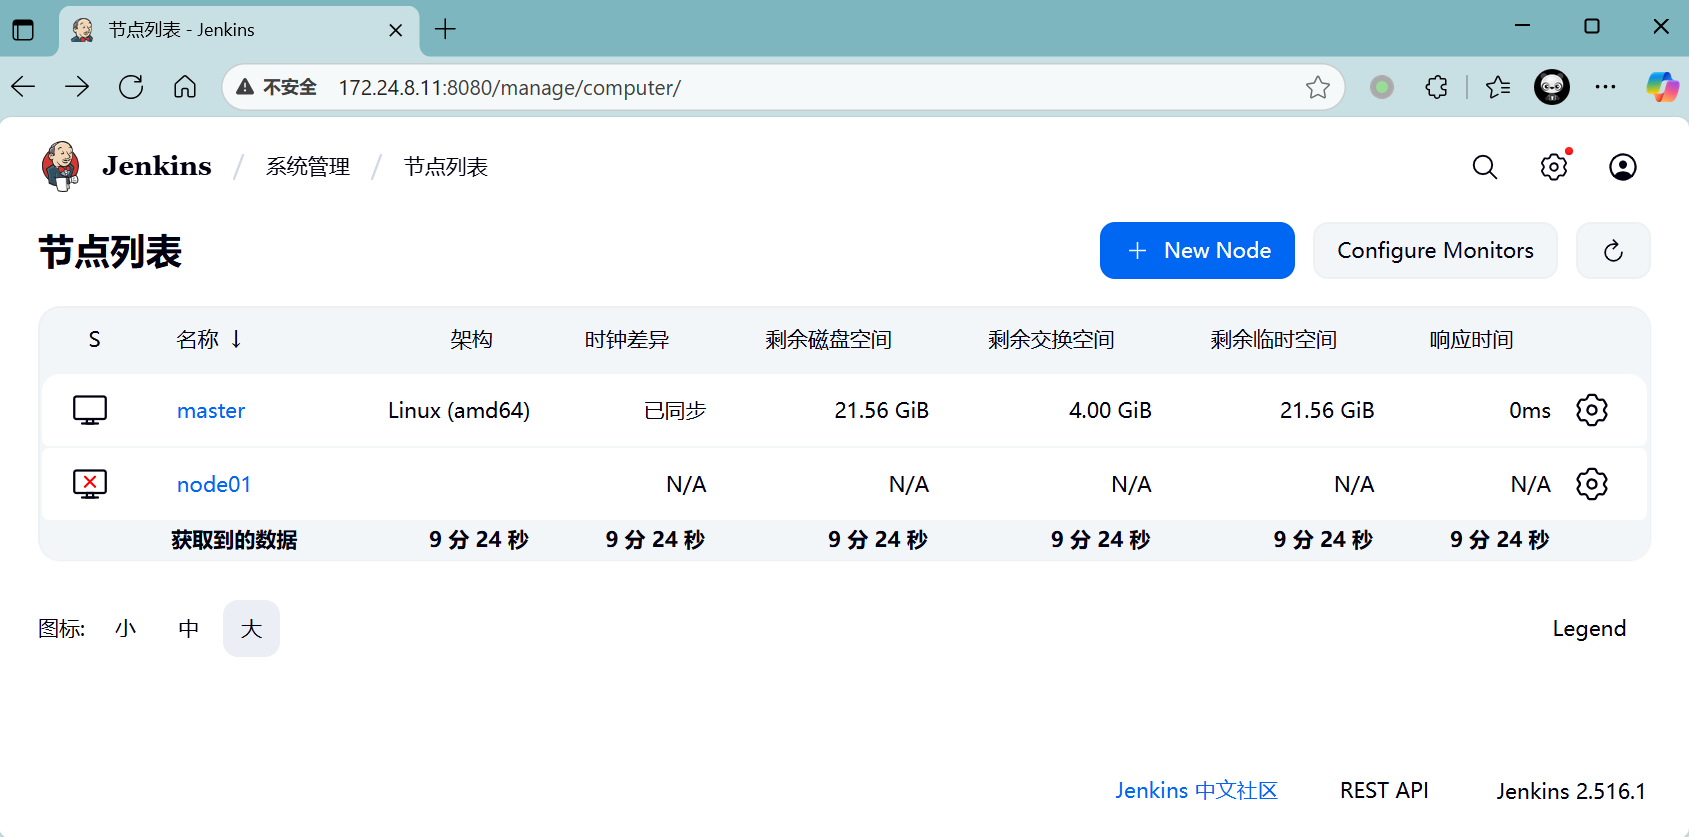Go to 系统管理 breadcrumb
1689x837 pixels.
[308, 167]
